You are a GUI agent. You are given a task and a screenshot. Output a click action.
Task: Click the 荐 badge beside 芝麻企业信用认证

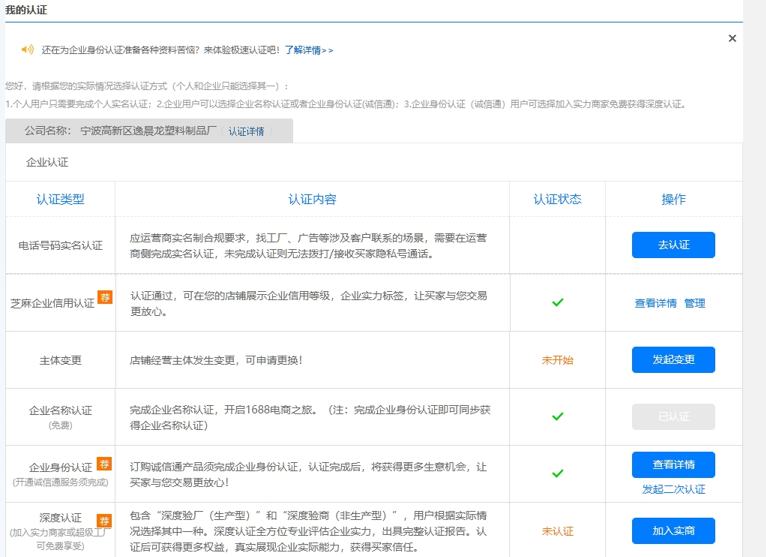105,297
